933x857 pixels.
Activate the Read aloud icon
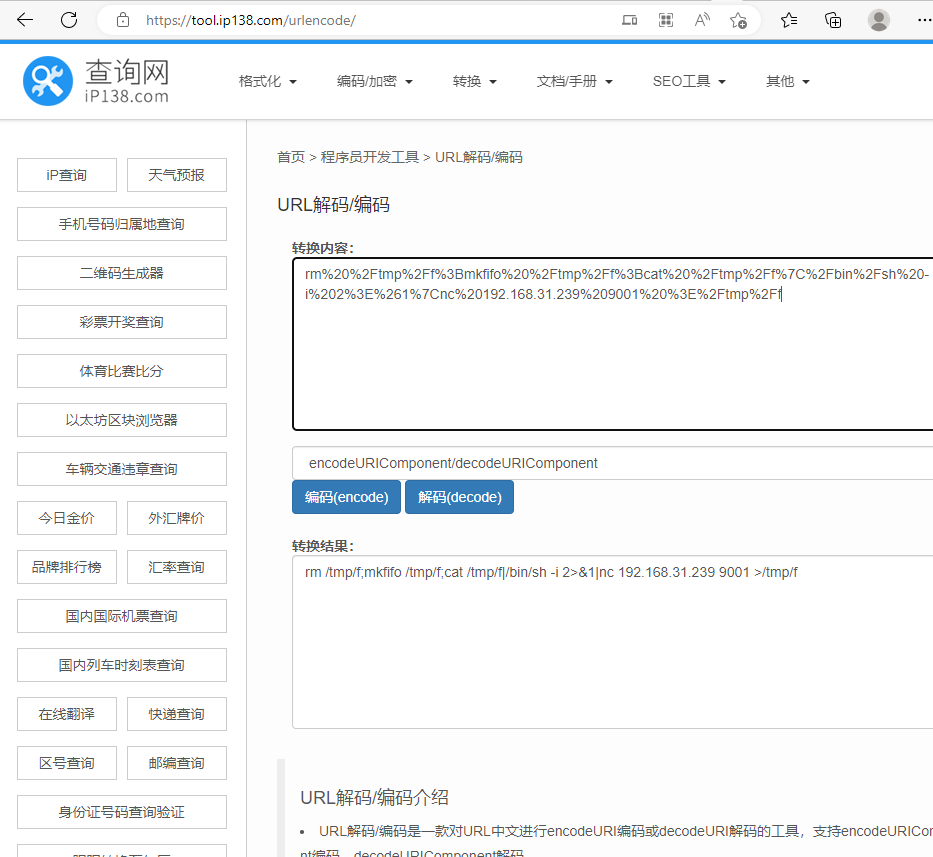[x=702, y=20]
